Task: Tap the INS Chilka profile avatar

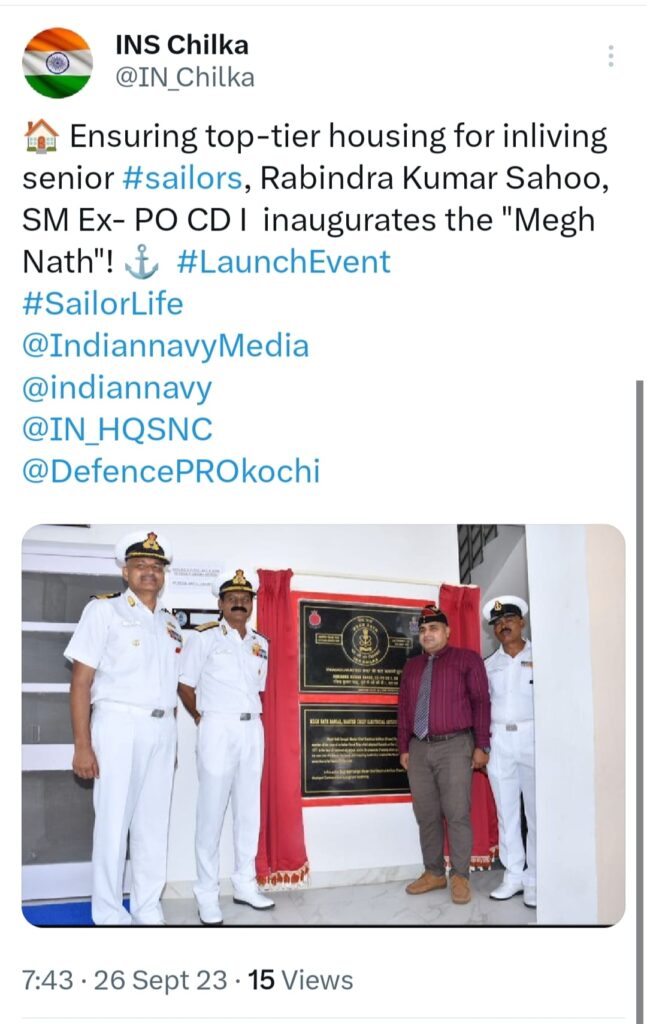Action: 57,63
